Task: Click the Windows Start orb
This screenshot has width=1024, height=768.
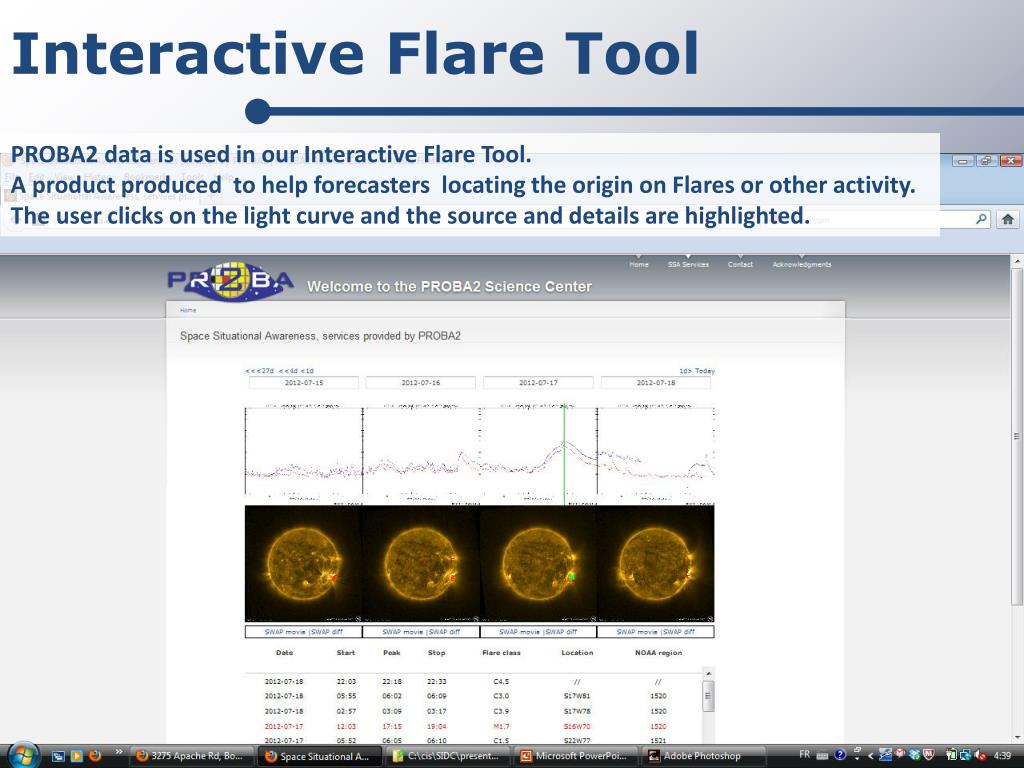Action: coord(24,756)
